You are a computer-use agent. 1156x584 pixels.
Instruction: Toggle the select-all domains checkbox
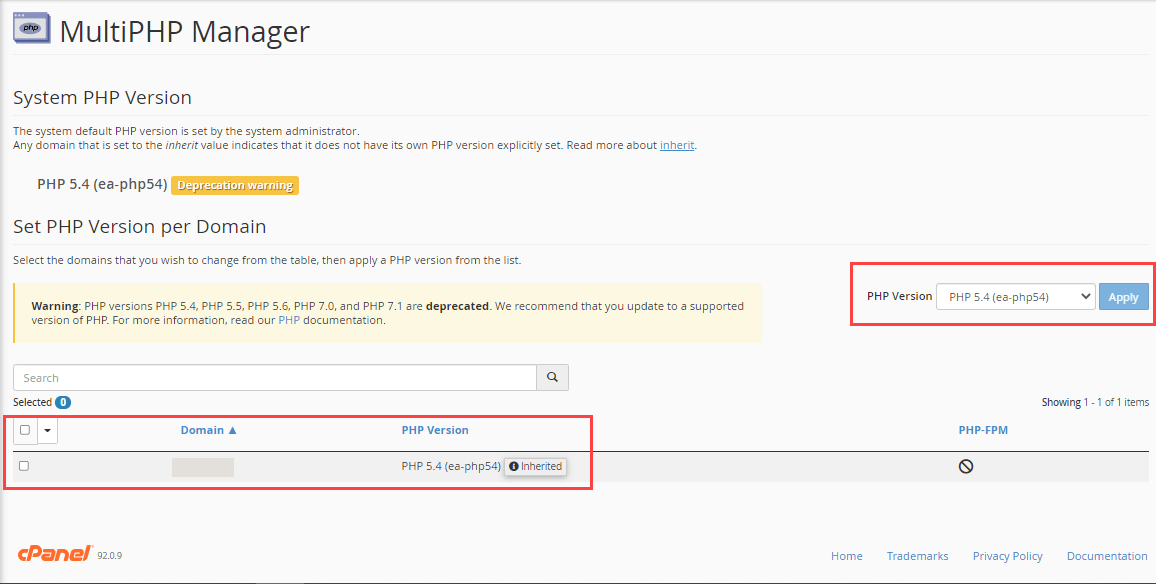(x=25, y=430)
